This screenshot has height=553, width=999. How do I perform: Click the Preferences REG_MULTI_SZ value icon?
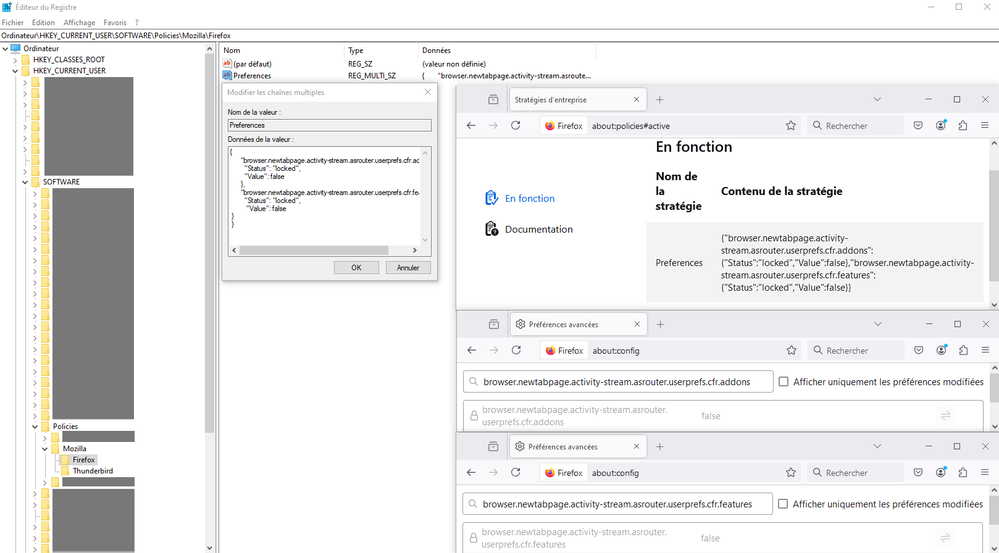226,75
